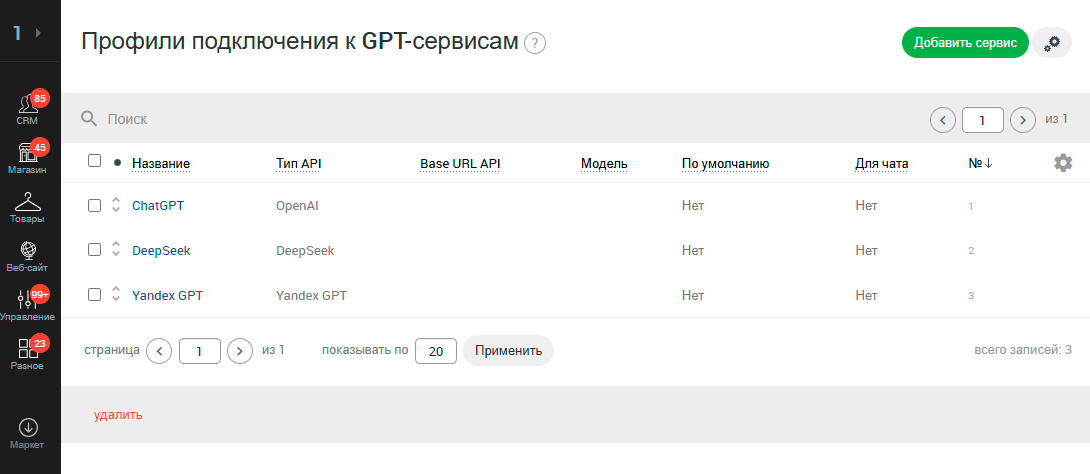This screenshot has height=474, width=1090.
Task: Click the sort handle for ChatGPT row
Action: (x=116, y=206)
